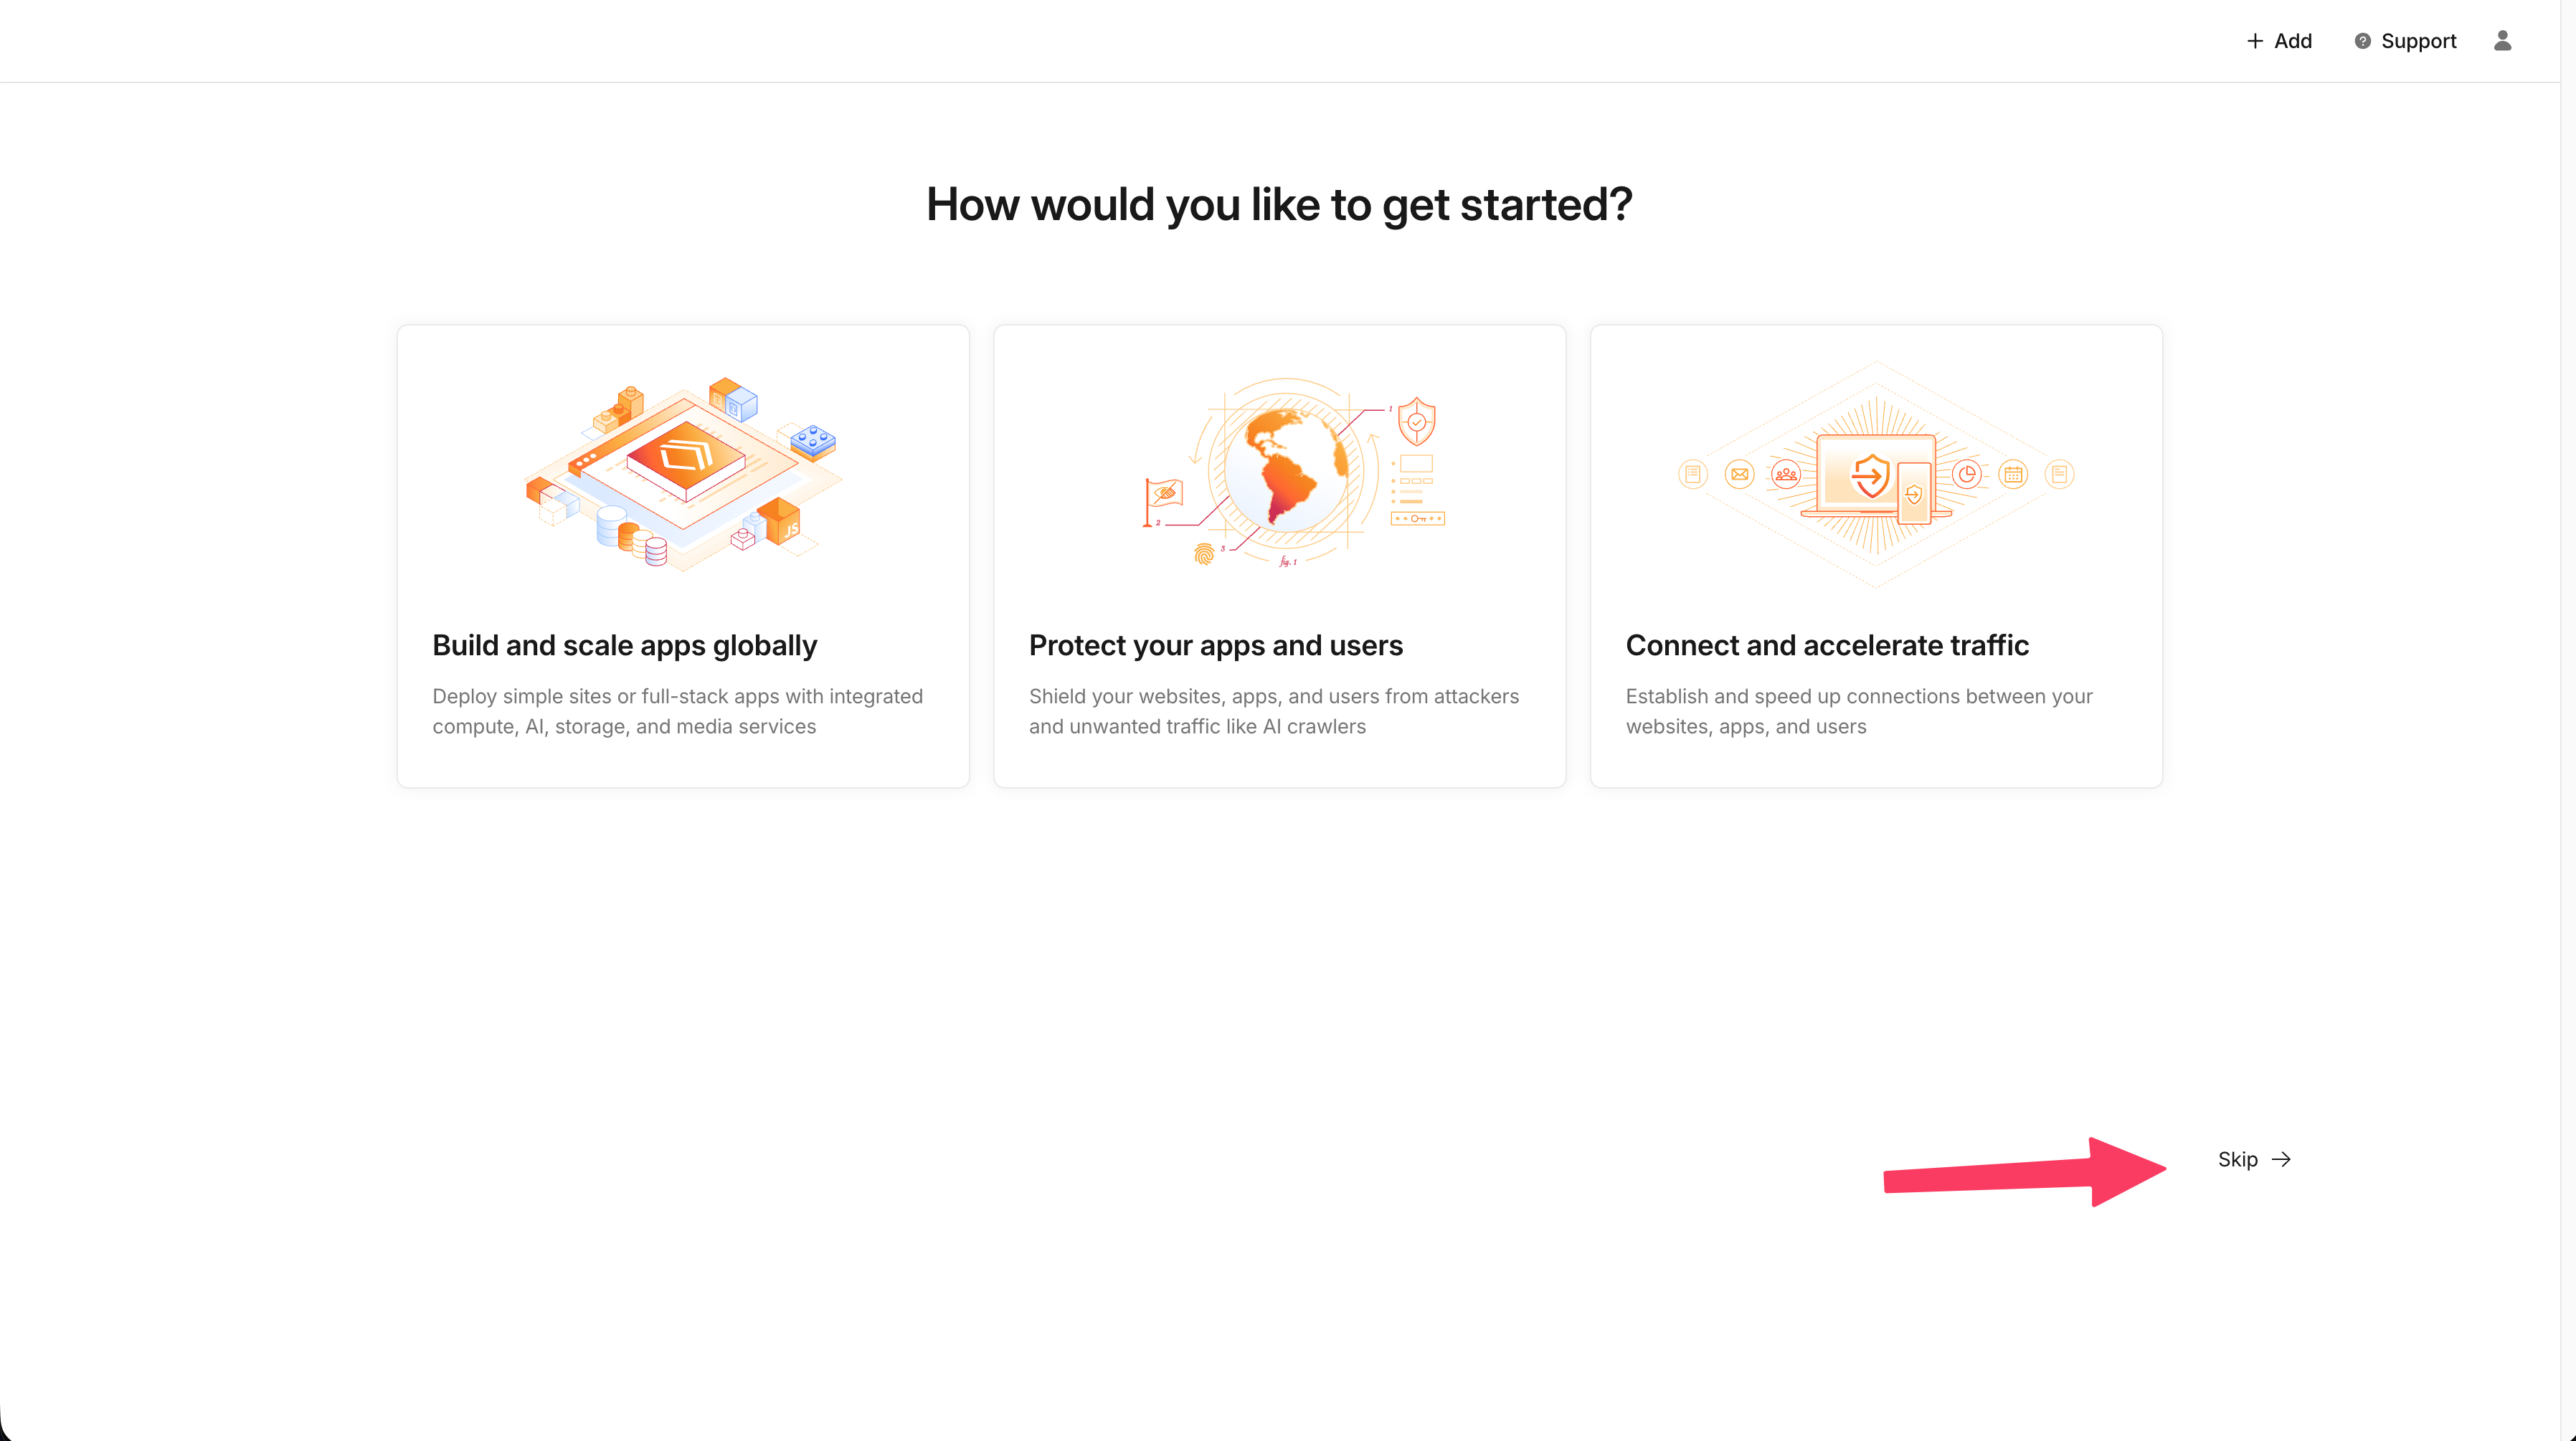The image size is (2576, 1441).
Task: Click the mail envelope icon in Connect illustration
Action: coord(1740,474)
